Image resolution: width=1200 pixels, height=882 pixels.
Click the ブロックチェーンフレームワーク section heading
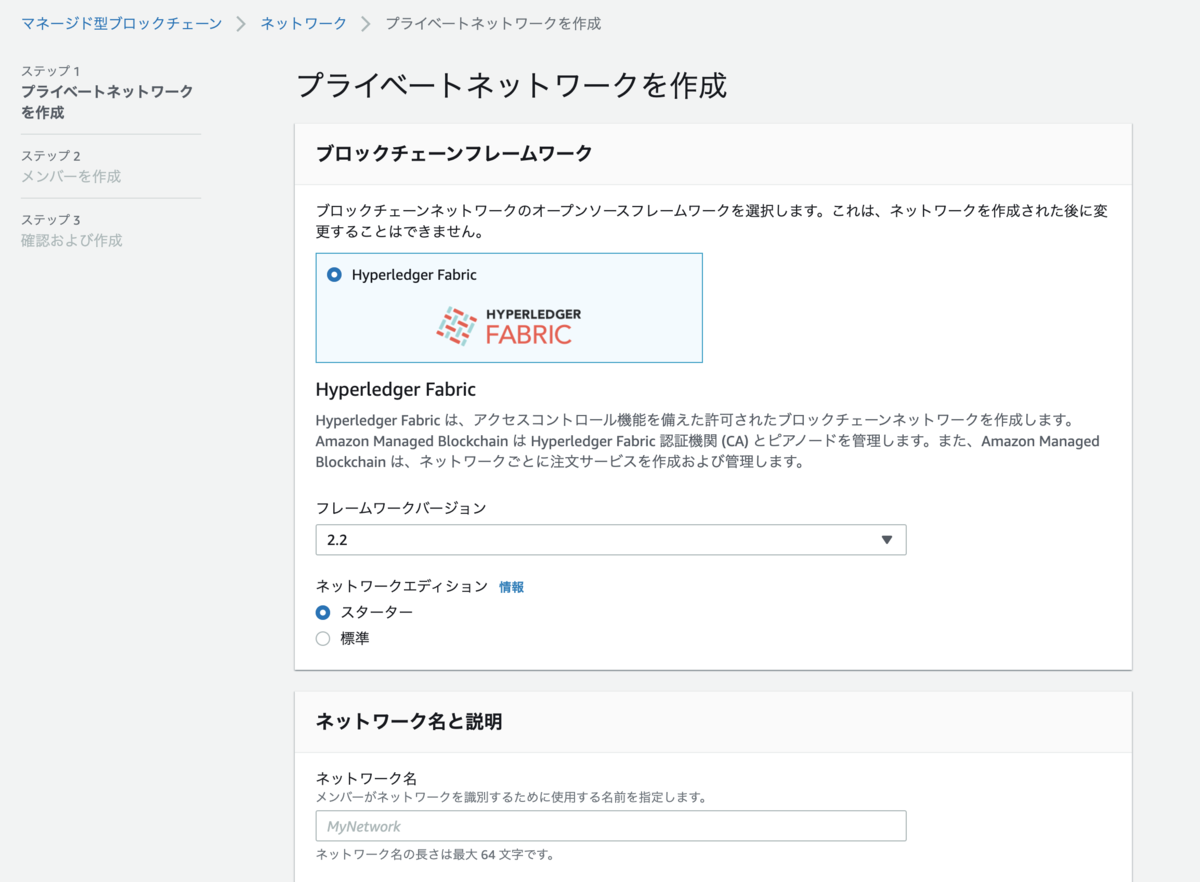[454, 153]
